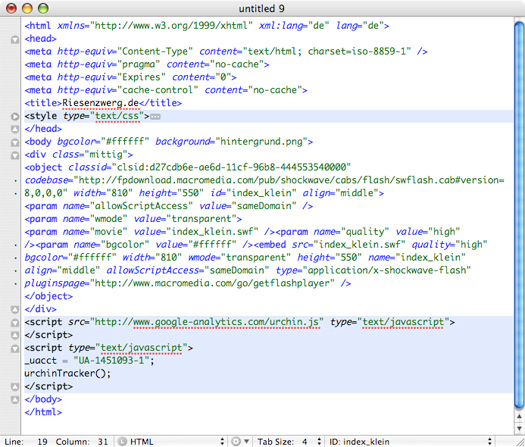Viewport: 525px width, 447px height.
Task: Zoom the window with green button
Action: tap(43, 8)
